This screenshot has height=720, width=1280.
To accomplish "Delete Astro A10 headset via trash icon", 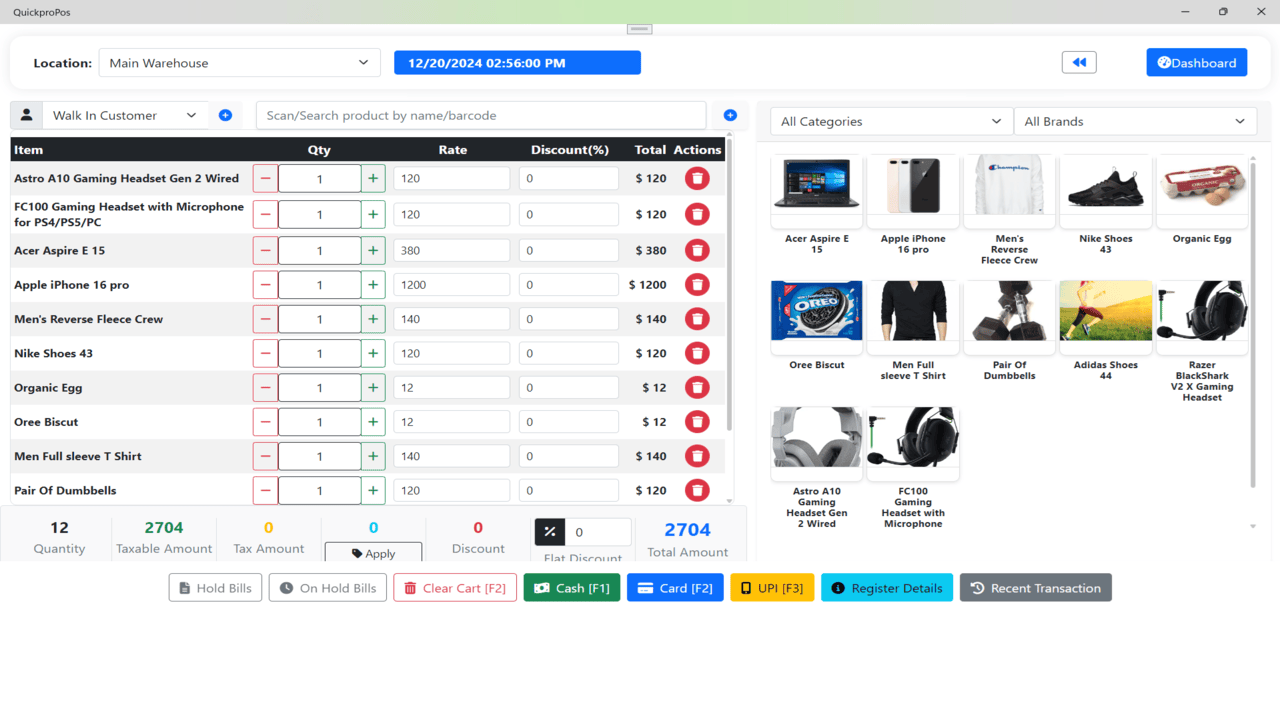I will 697,178.
